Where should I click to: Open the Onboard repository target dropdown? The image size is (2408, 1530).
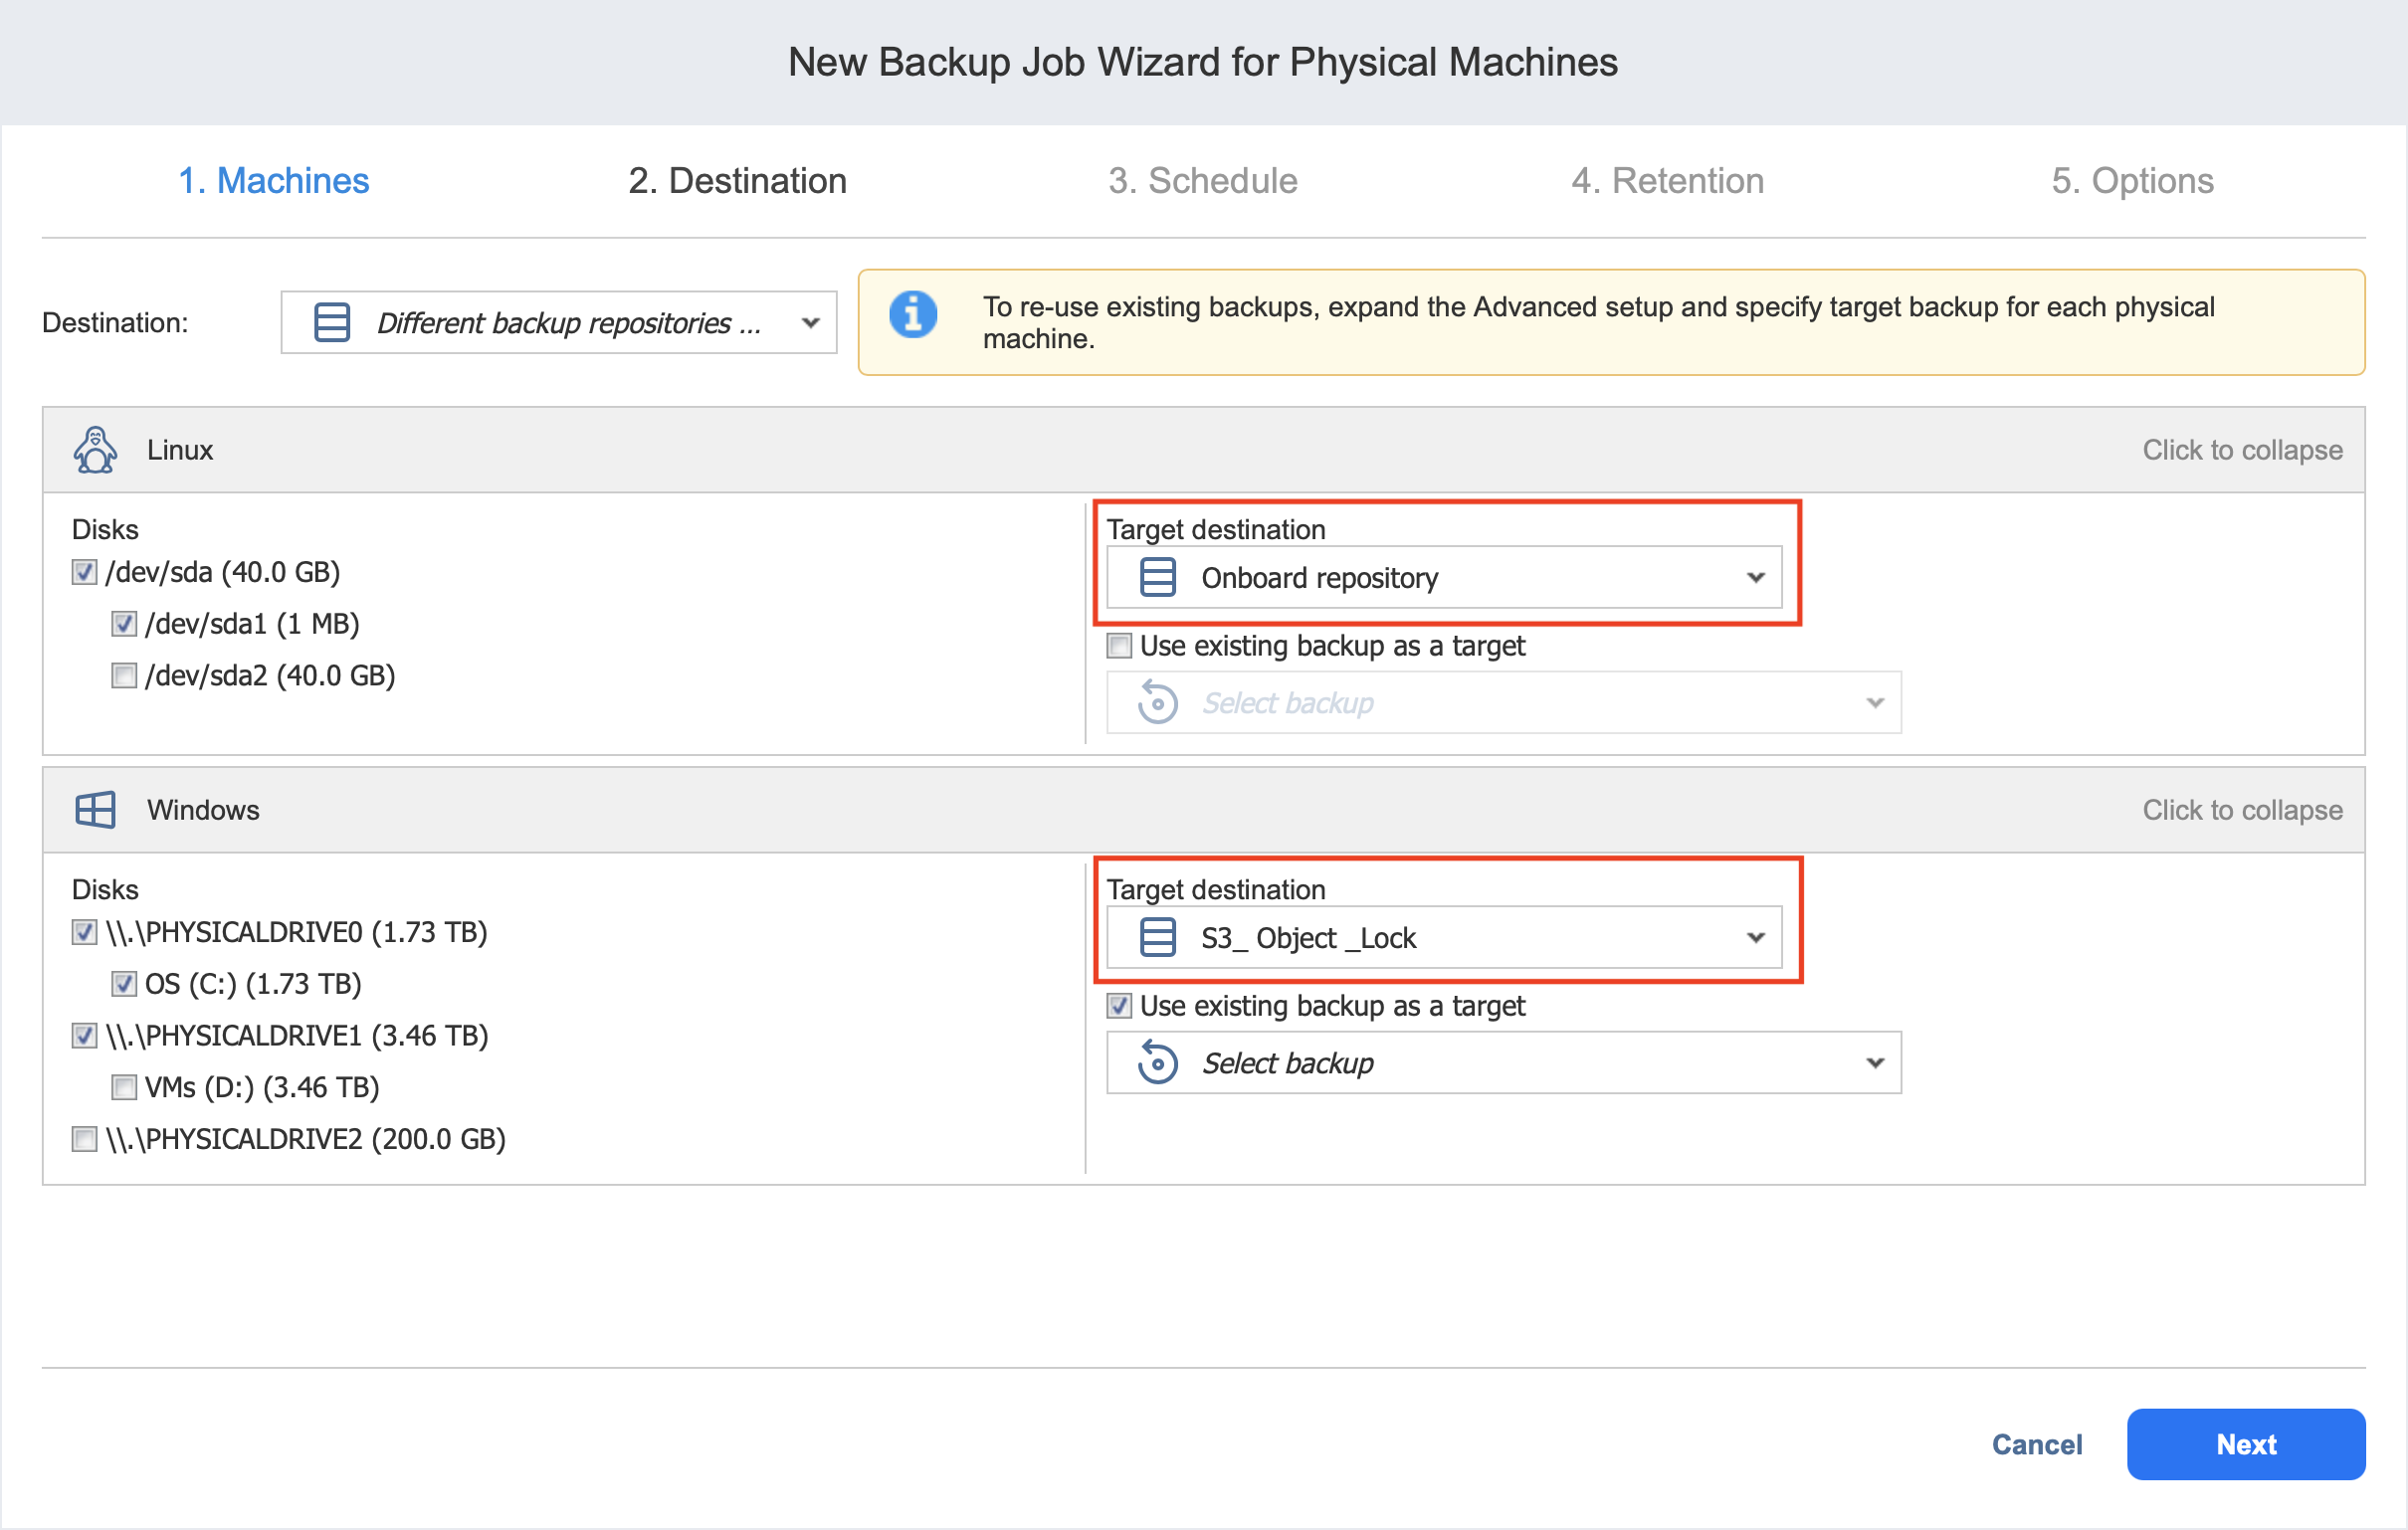tap(1755, 578)
